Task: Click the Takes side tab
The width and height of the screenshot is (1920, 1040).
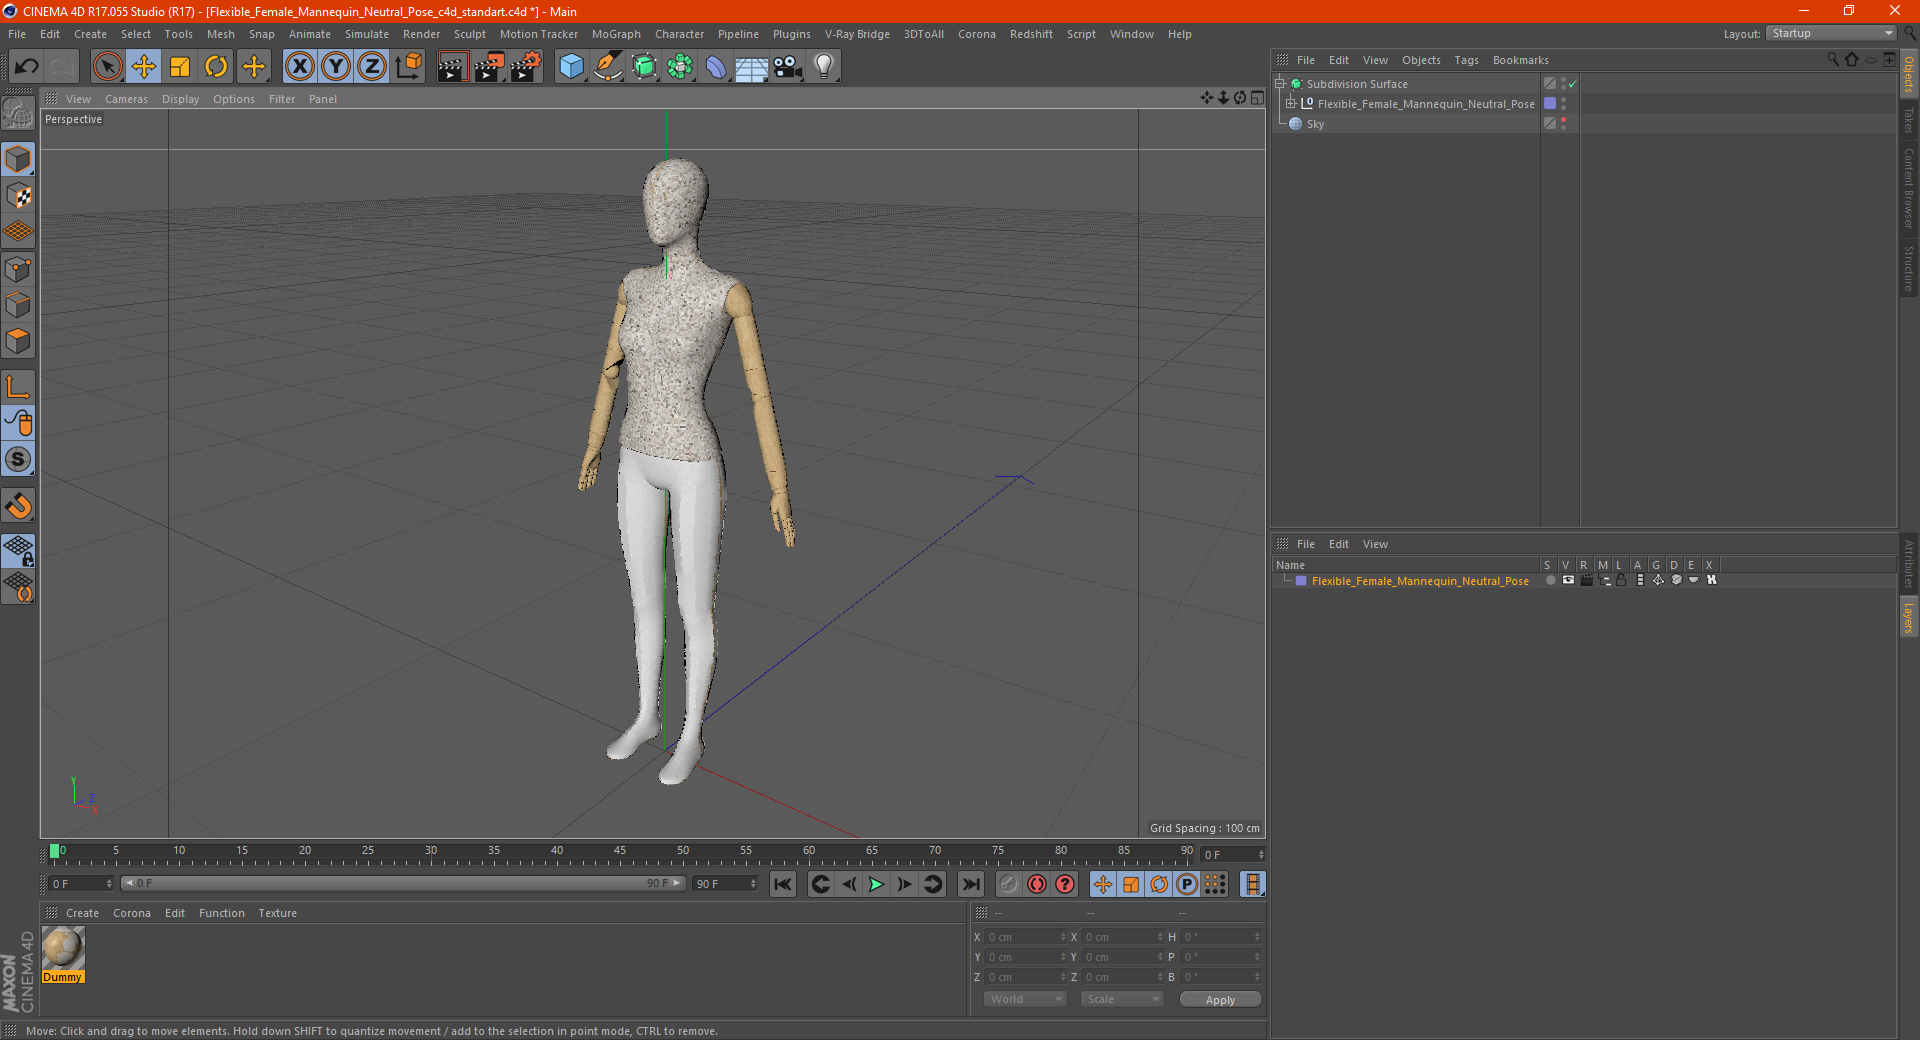Action: 1909,120
